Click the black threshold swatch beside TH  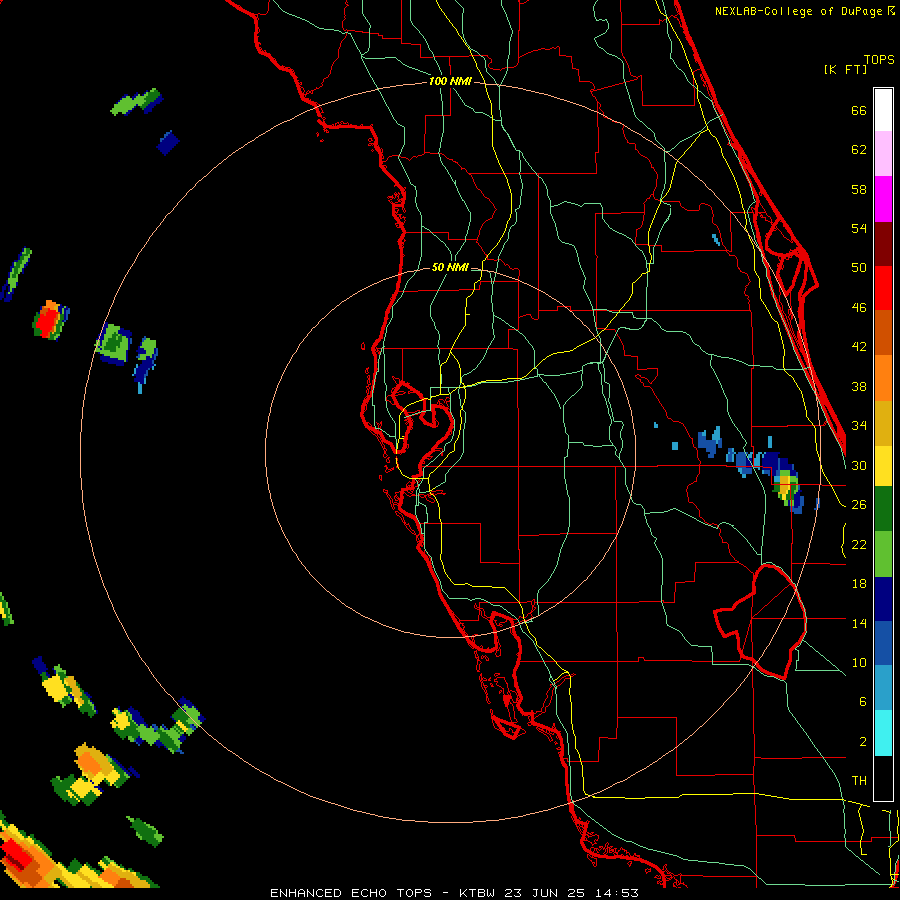click(883, 778)
